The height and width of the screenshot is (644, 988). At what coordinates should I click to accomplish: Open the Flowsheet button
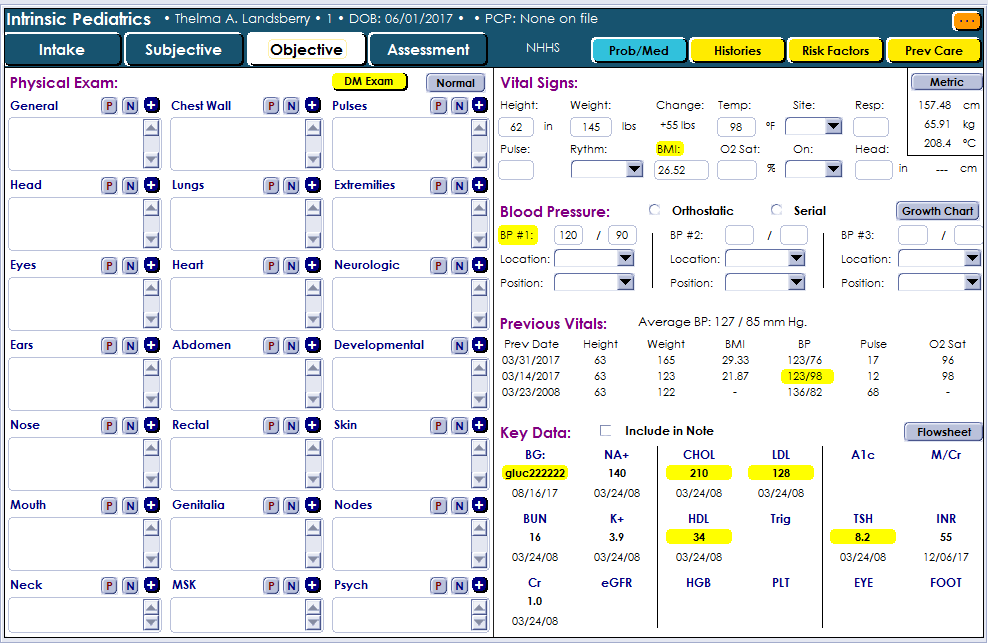[x=943, y=432]
